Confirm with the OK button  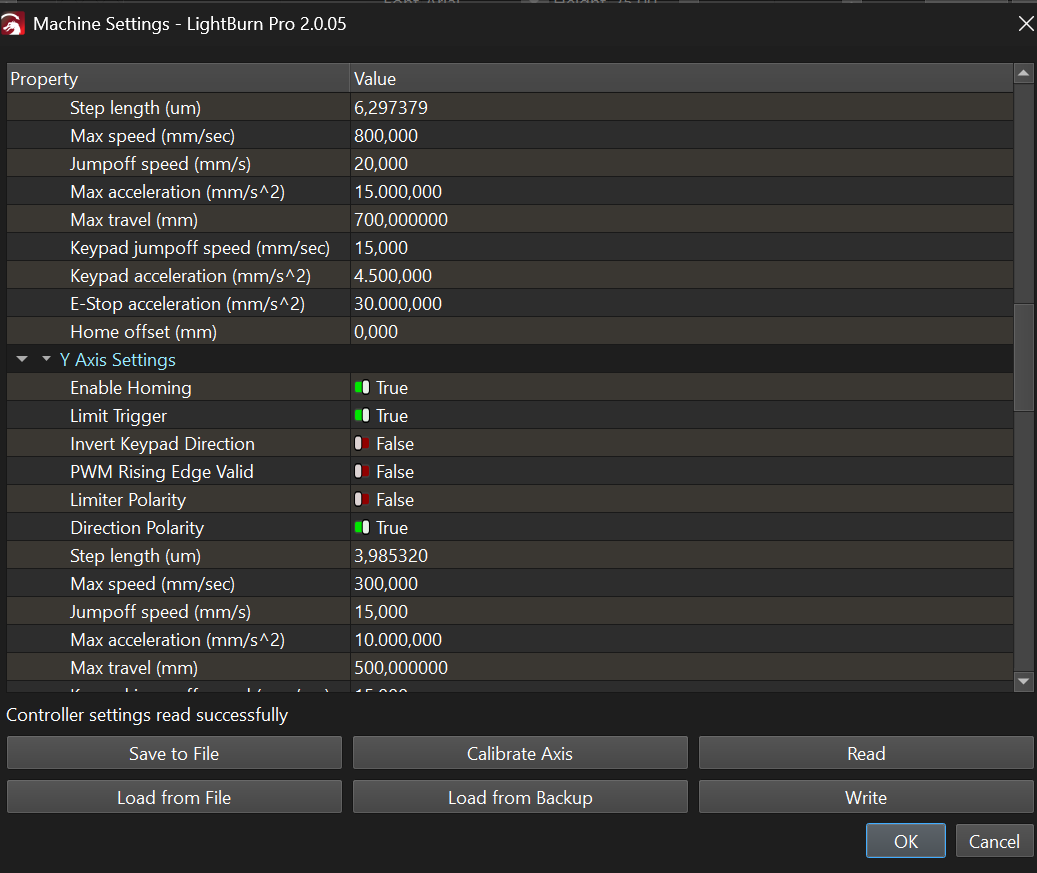[x=905, y=841]
